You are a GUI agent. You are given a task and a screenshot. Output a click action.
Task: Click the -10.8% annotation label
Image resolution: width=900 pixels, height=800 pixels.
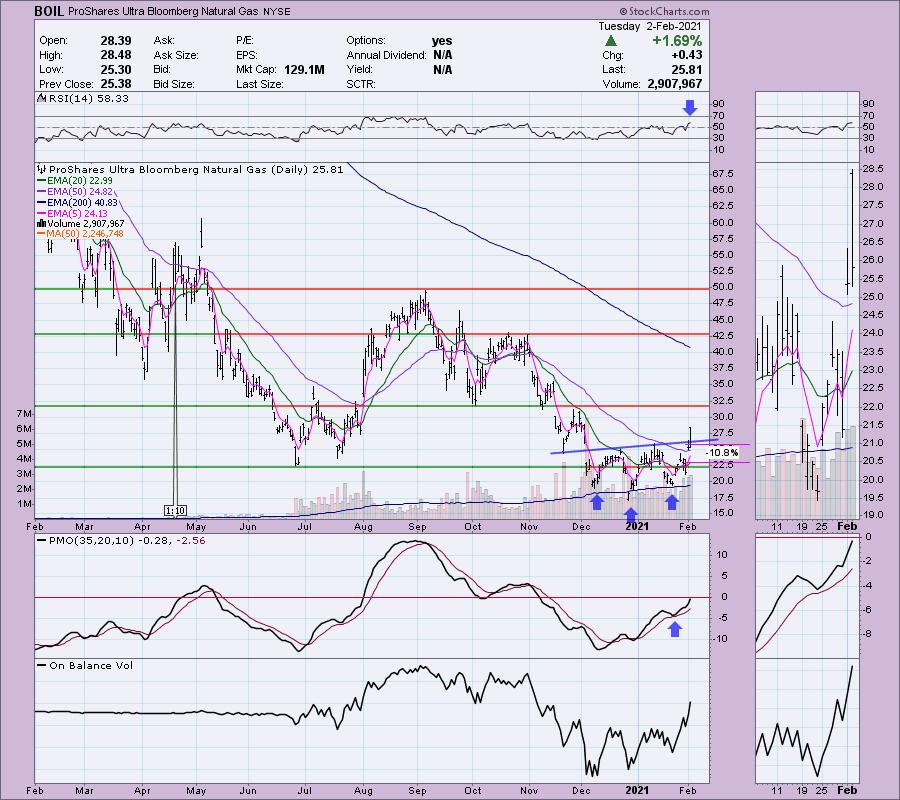click(x=721, y=453)
